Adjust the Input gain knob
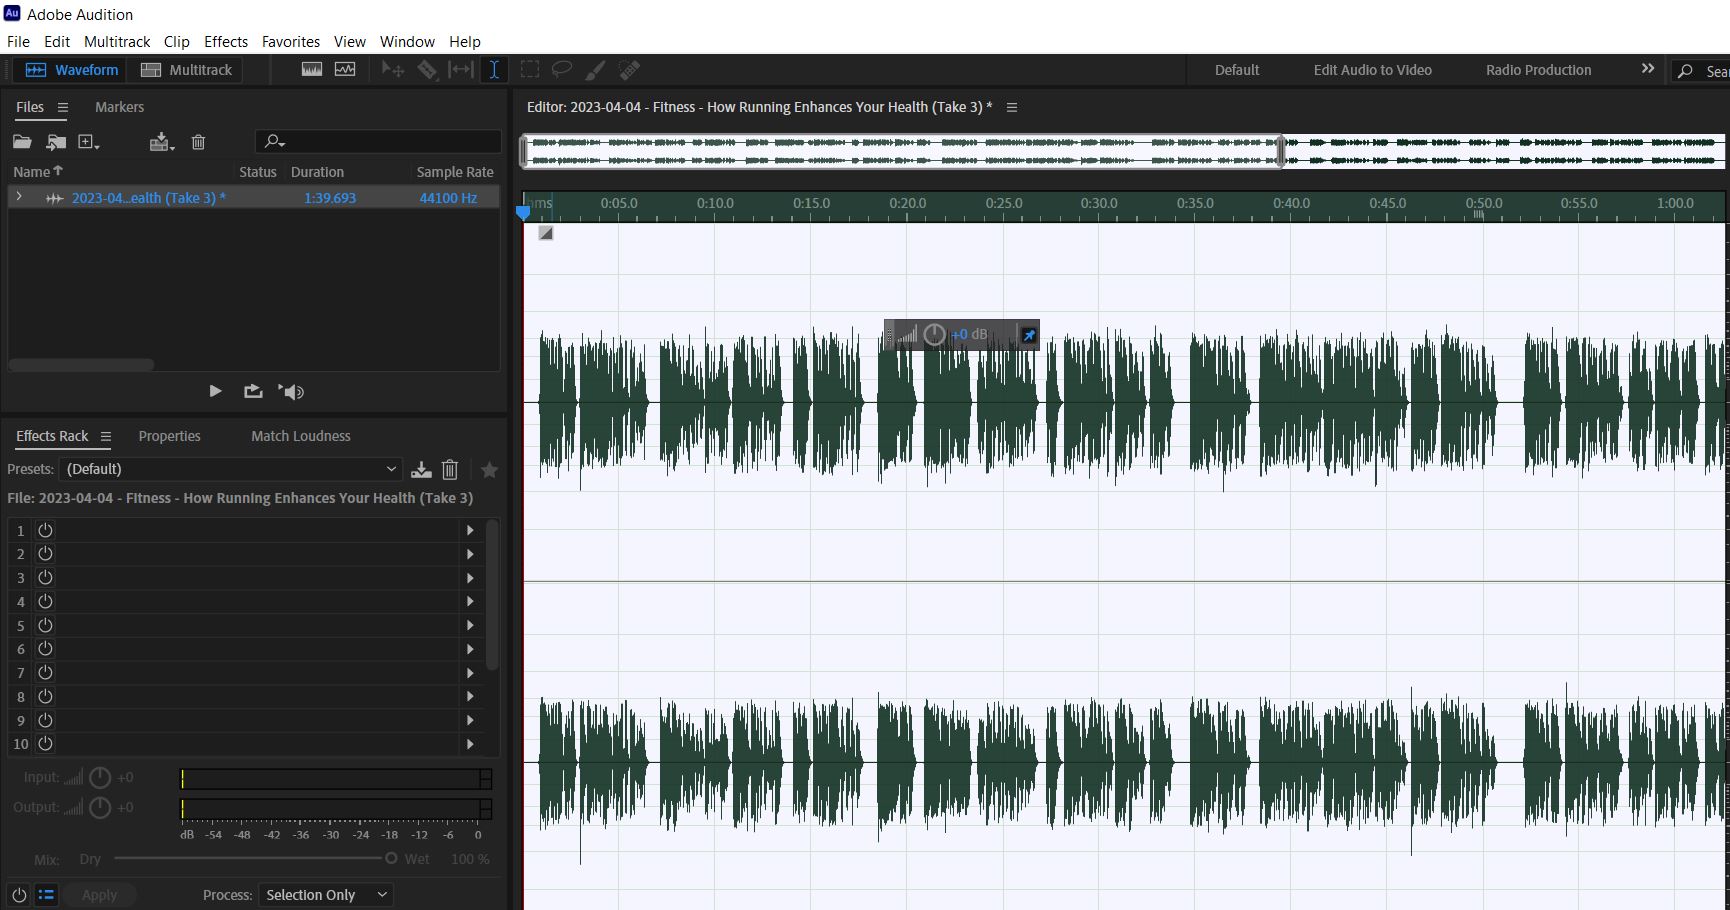The width and height of the screenshot is (1730, 910). point(100,777)
